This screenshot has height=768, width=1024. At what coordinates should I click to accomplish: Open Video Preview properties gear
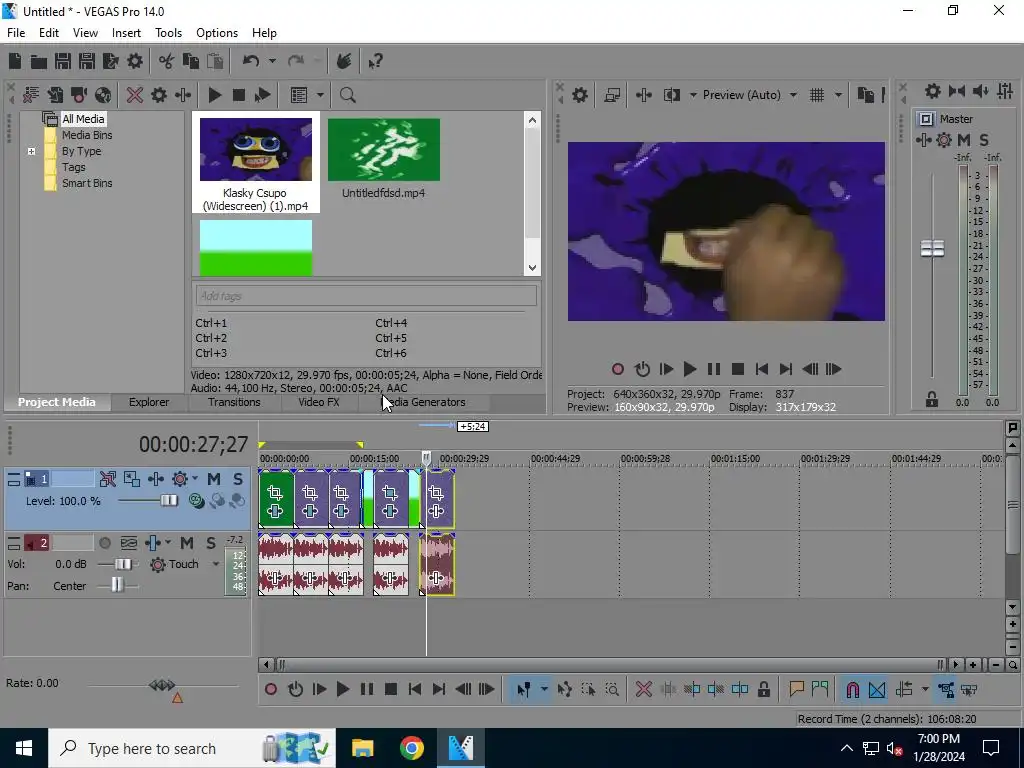click(580, 95)
